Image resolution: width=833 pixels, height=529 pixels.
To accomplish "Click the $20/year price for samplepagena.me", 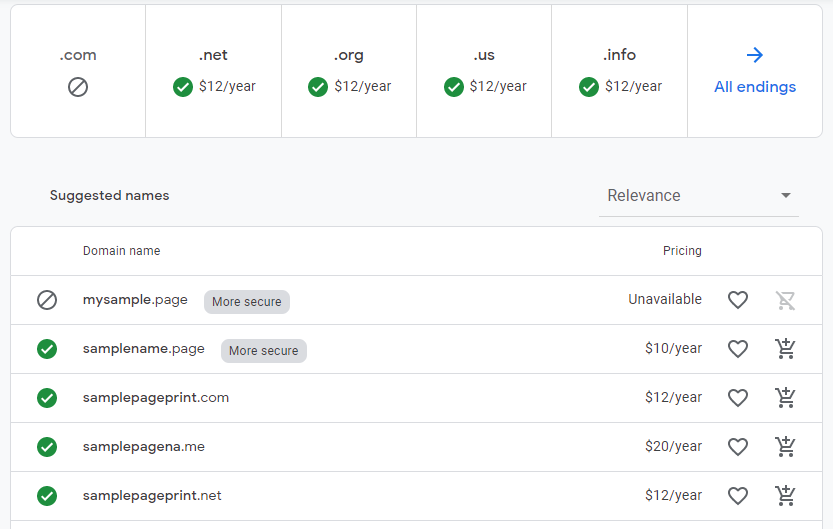I will pyautogui.click(x=673, y=446).
